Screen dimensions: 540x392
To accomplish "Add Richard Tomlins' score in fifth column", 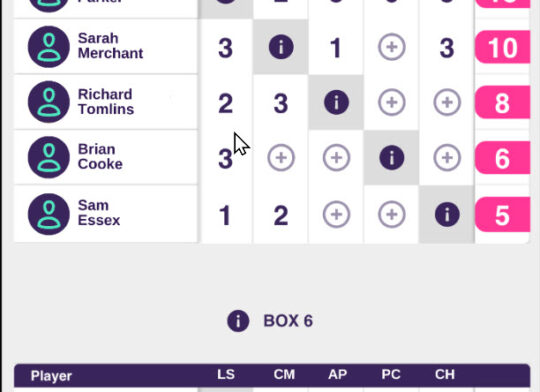I will (447, 102).
